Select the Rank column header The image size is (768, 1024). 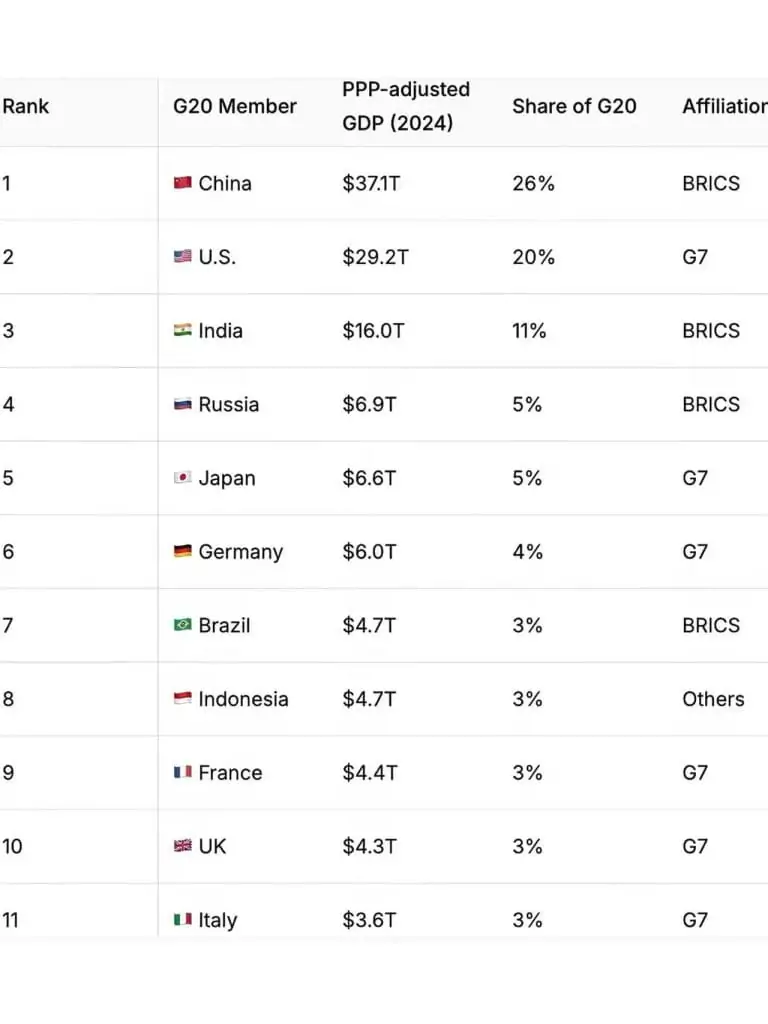click(x=25, y=106)
